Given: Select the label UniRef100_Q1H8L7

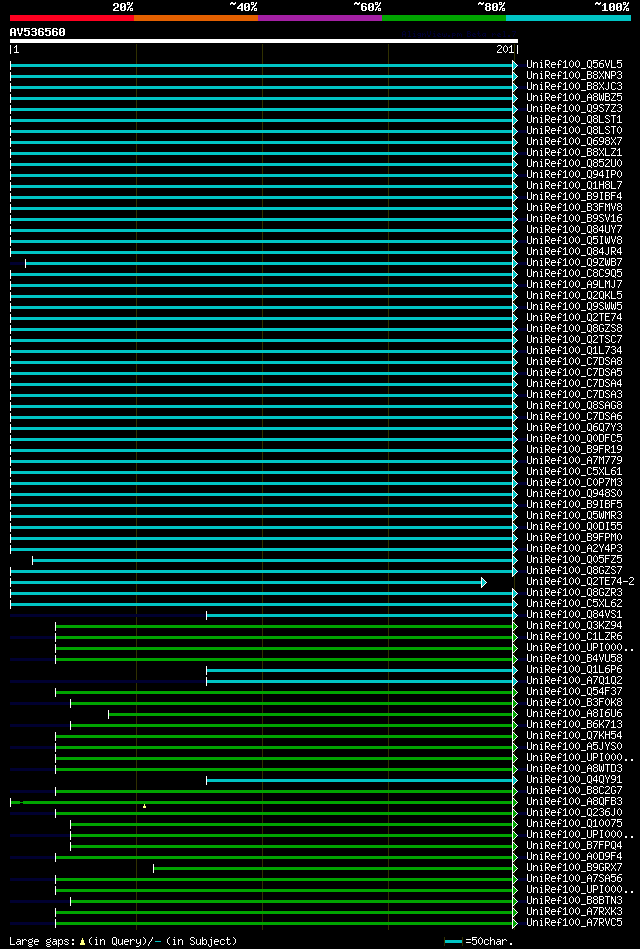Looking at the screenshot, I should point(575,185).
